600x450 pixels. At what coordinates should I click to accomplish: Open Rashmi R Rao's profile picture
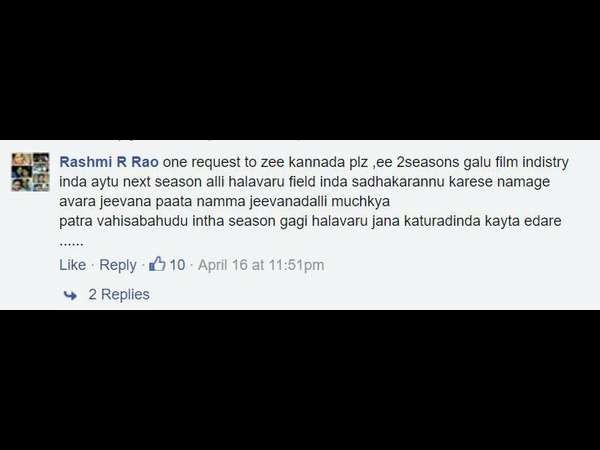30,172
